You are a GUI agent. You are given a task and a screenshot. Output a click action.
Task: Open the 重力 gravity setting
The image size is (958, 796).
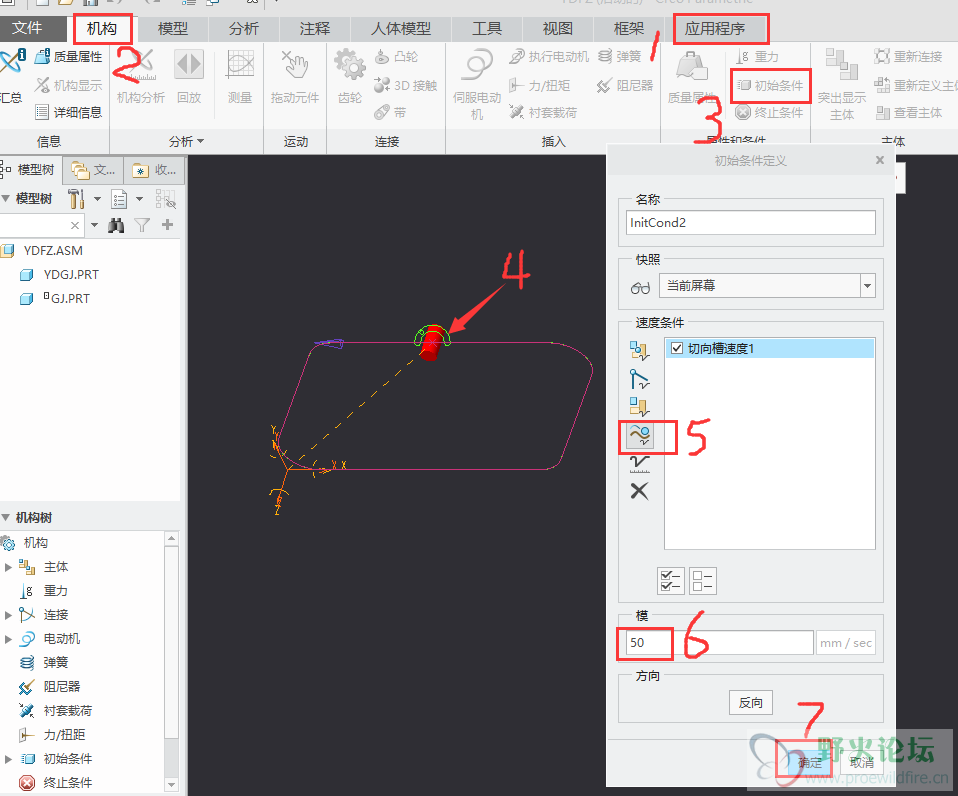pyautogui.click(x=757, y=57)
